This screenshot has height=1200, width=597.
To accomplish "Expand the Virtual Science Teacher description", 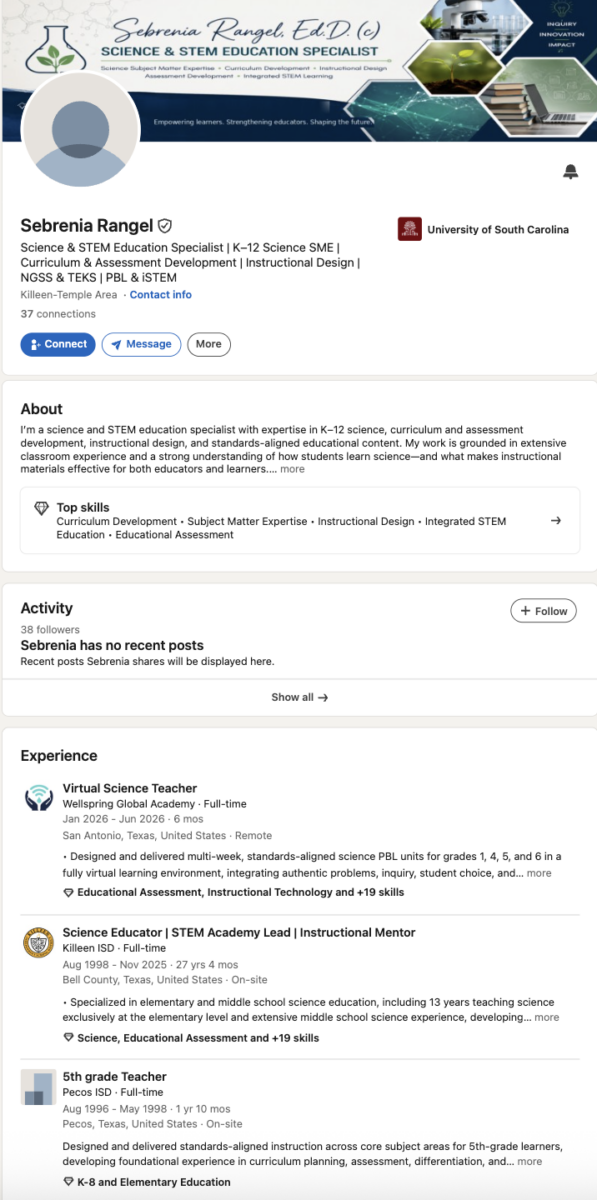I will (539, 873).
